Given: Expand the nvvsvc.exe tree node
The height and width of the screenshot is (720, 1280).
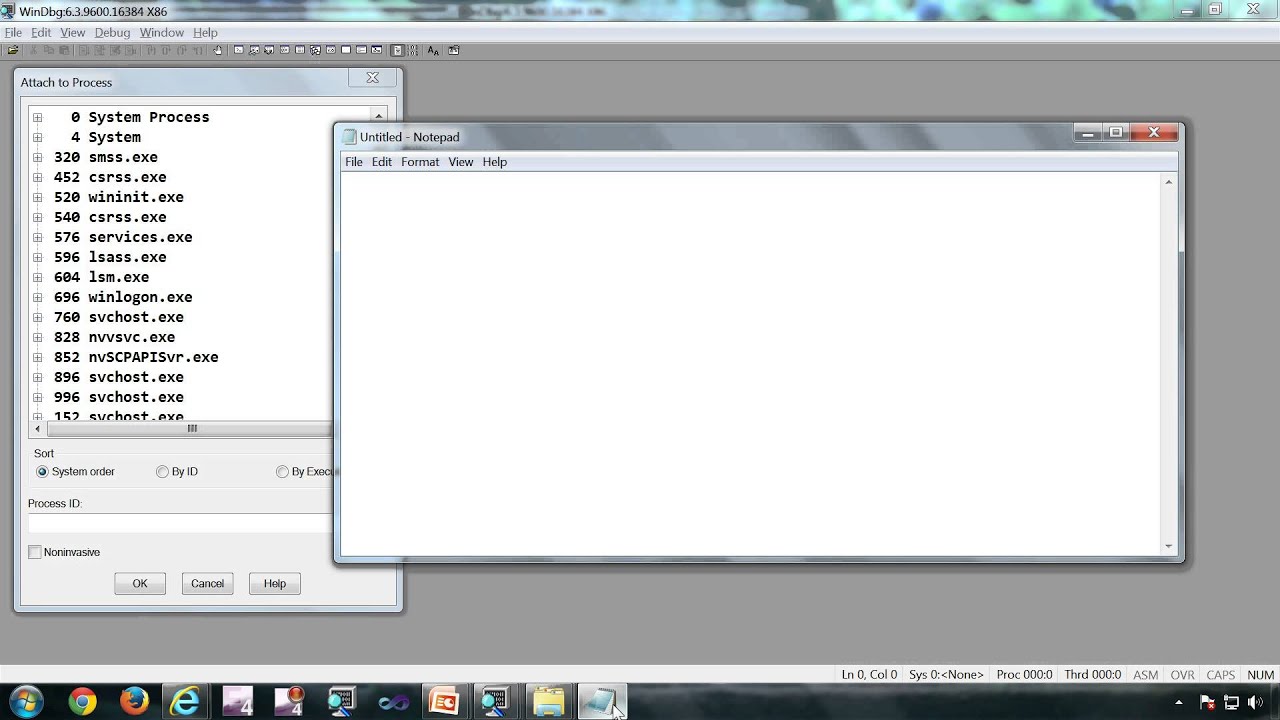Looking at the screenshot, I should pos(37,337).
